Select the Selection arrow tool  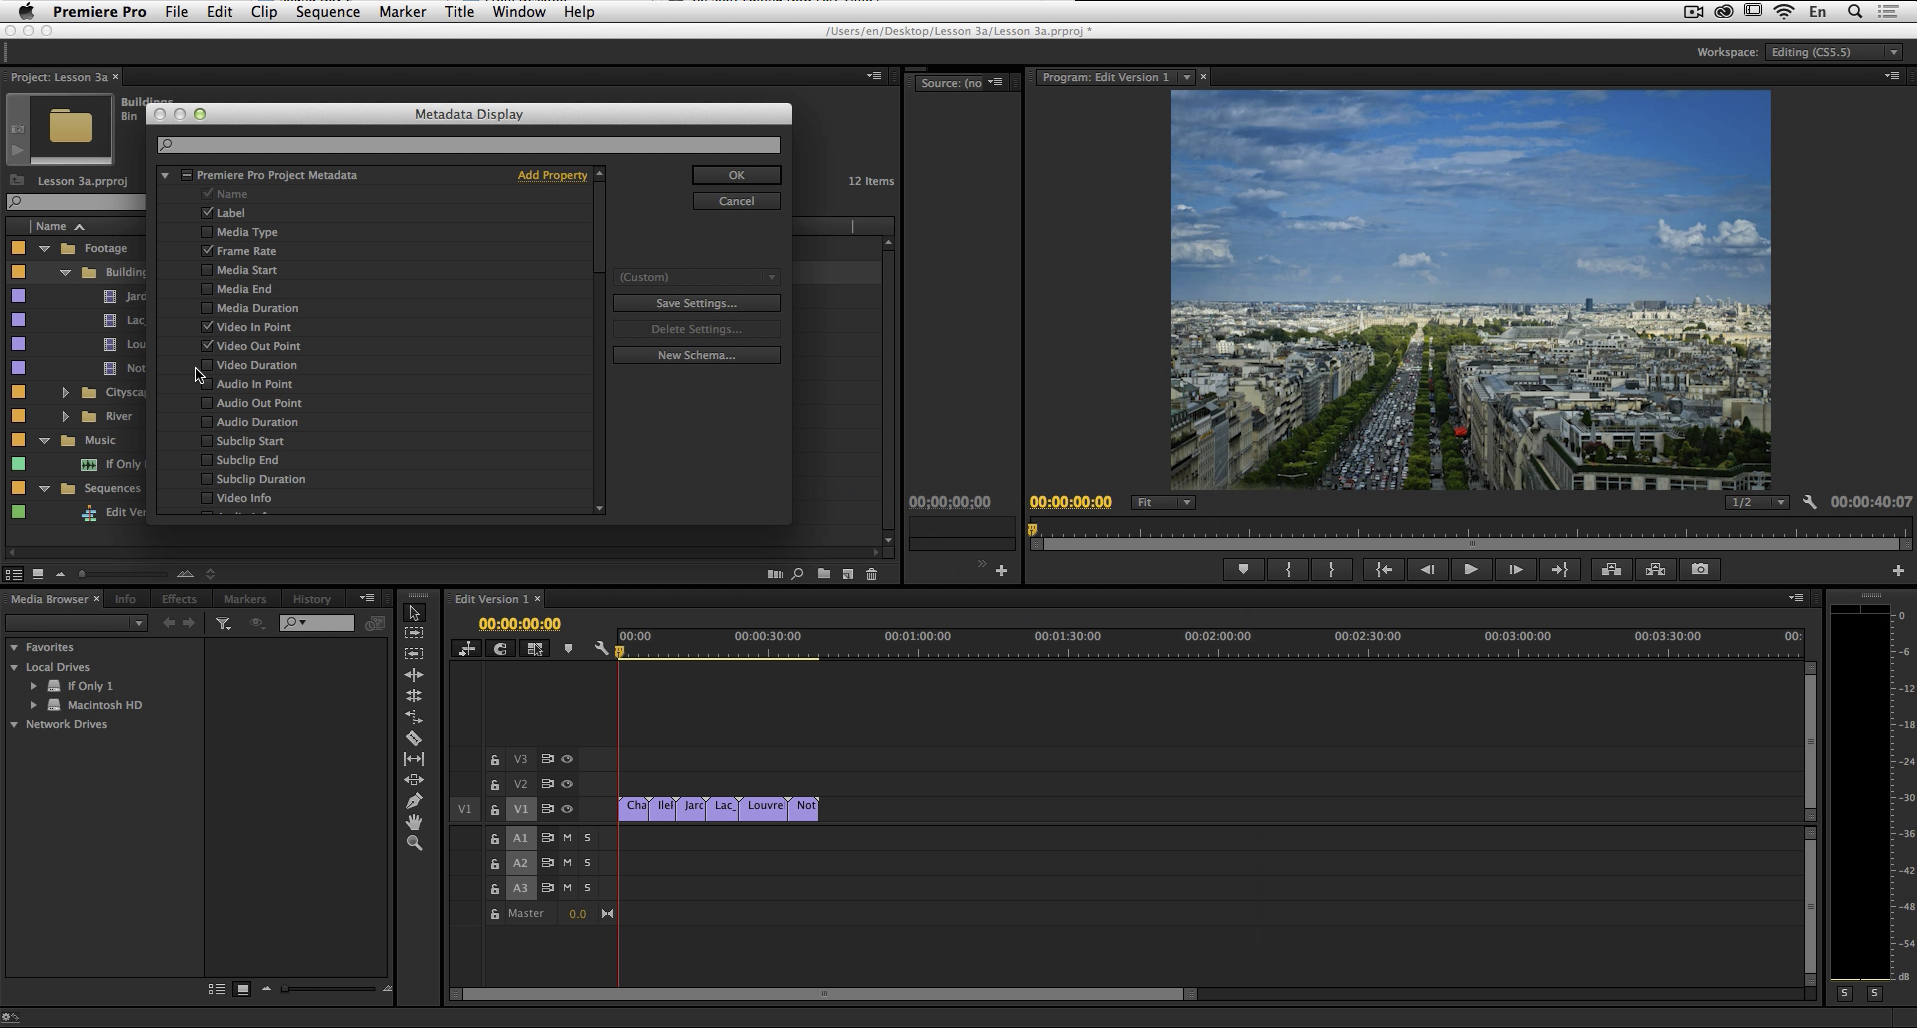click(x=414, y=612)
